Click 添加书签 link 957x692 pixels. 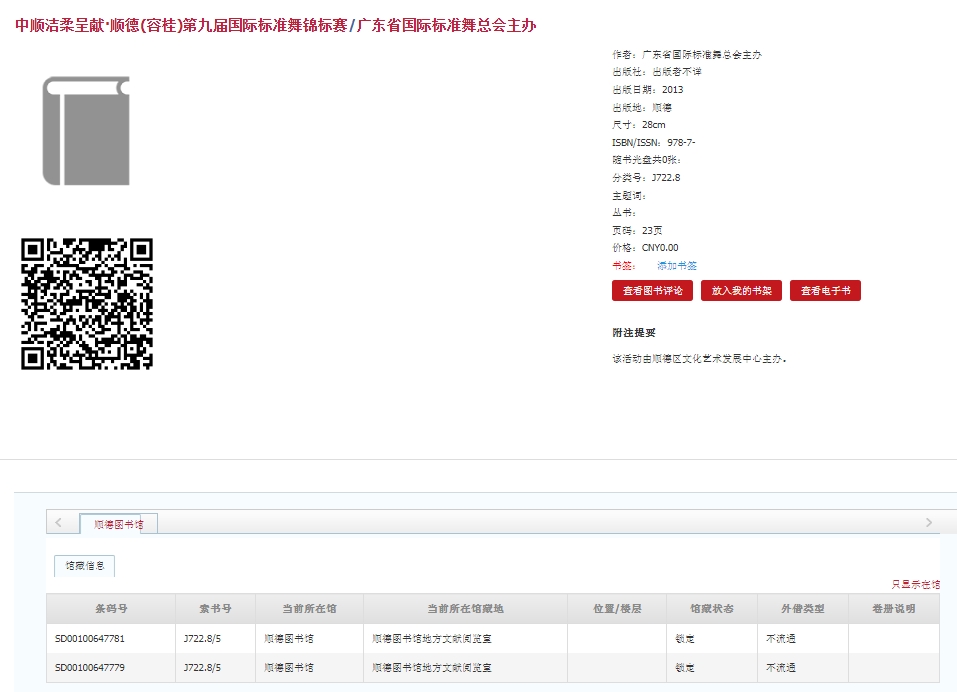click(x=677, y=265)
